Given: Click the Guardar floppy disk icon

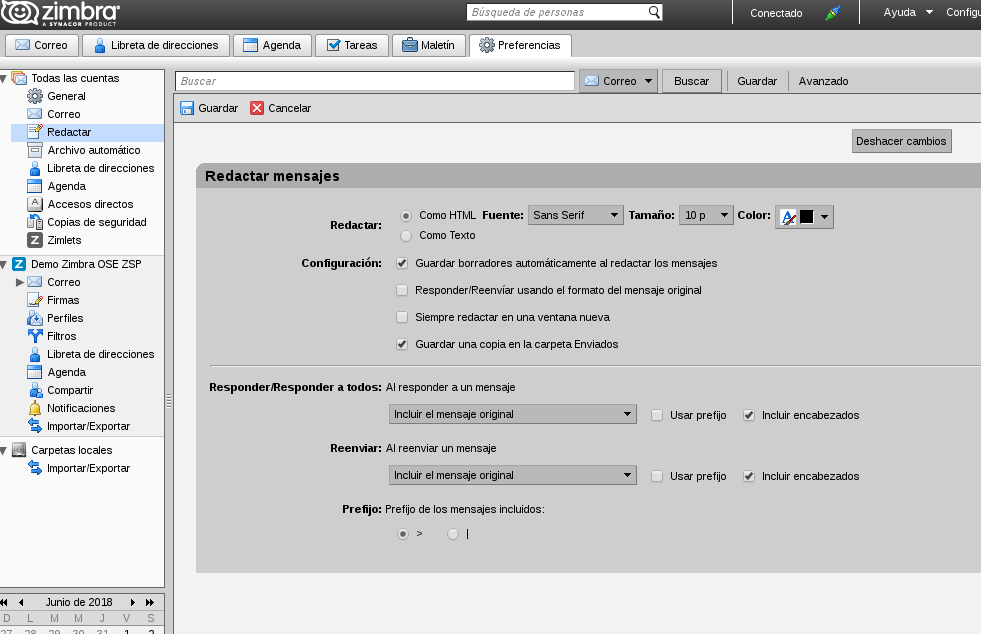Looking at the screenshot, I should tap(187, 108).
